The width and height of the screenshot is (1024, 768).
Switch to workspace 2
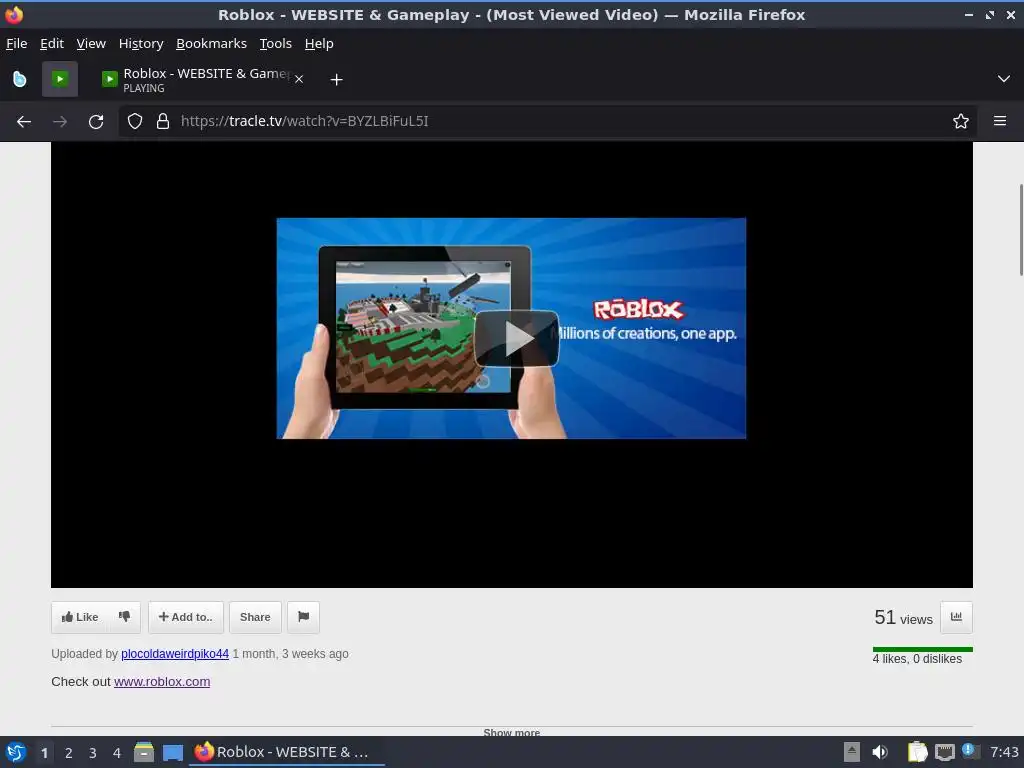[69, 753]
